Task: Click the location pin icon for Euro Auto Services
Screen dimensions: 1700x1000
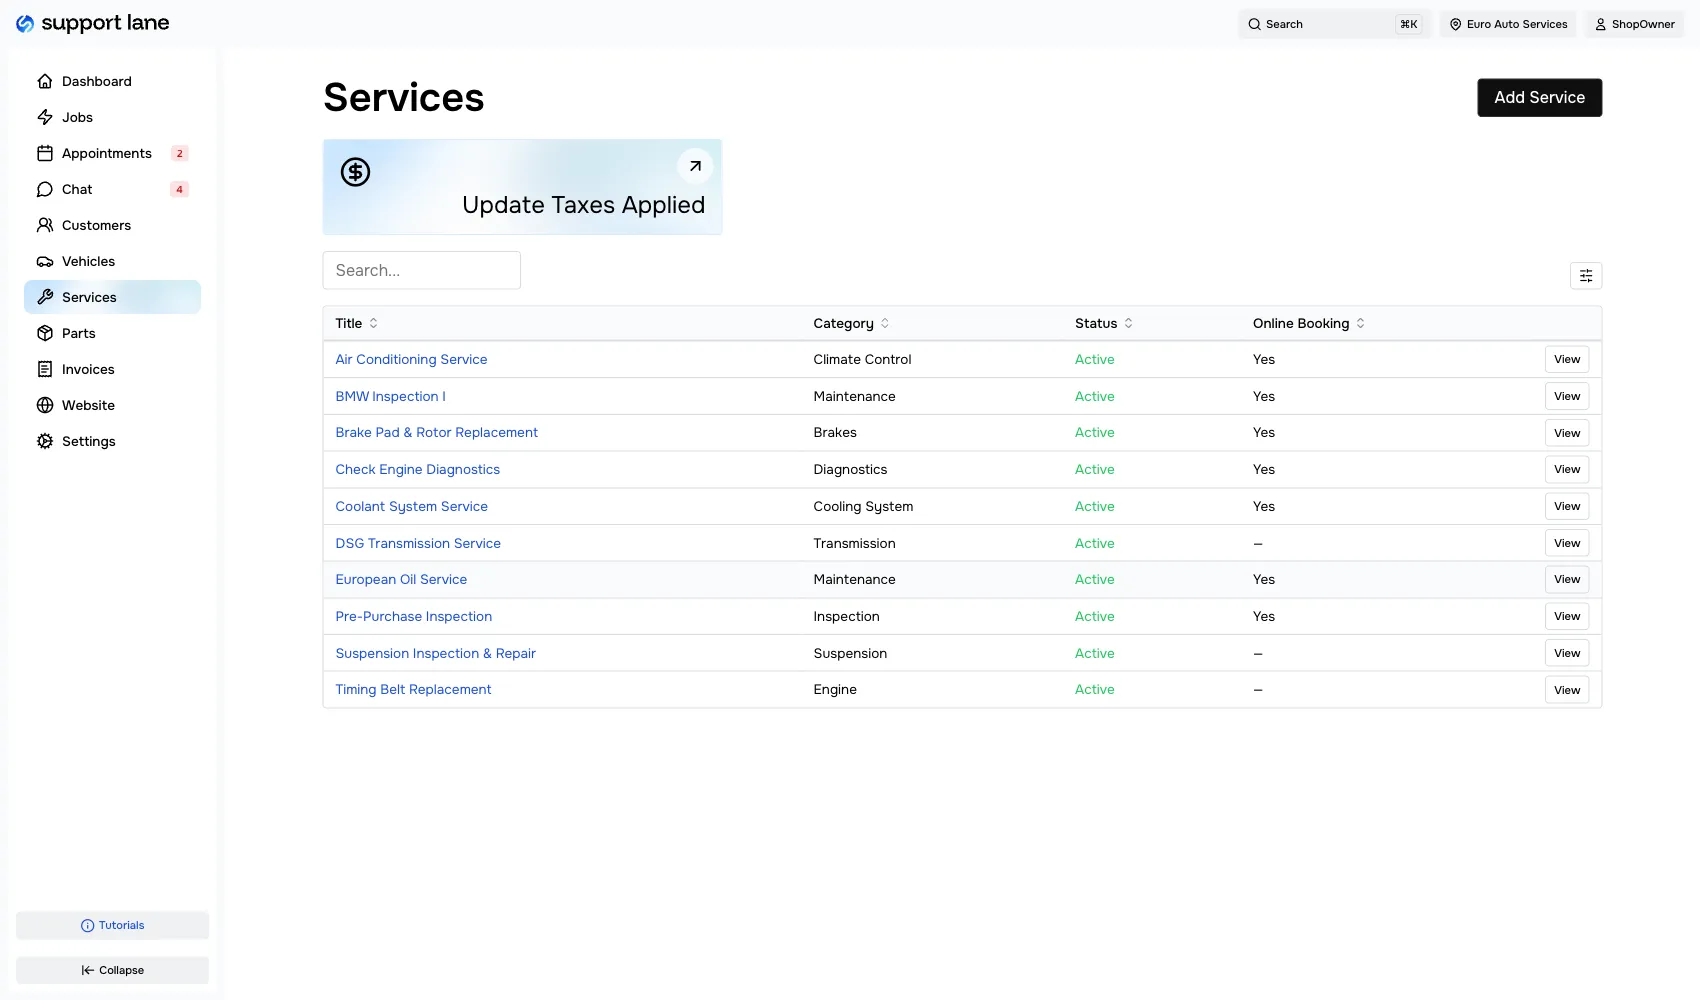Action: click(x=1456, y=24)
